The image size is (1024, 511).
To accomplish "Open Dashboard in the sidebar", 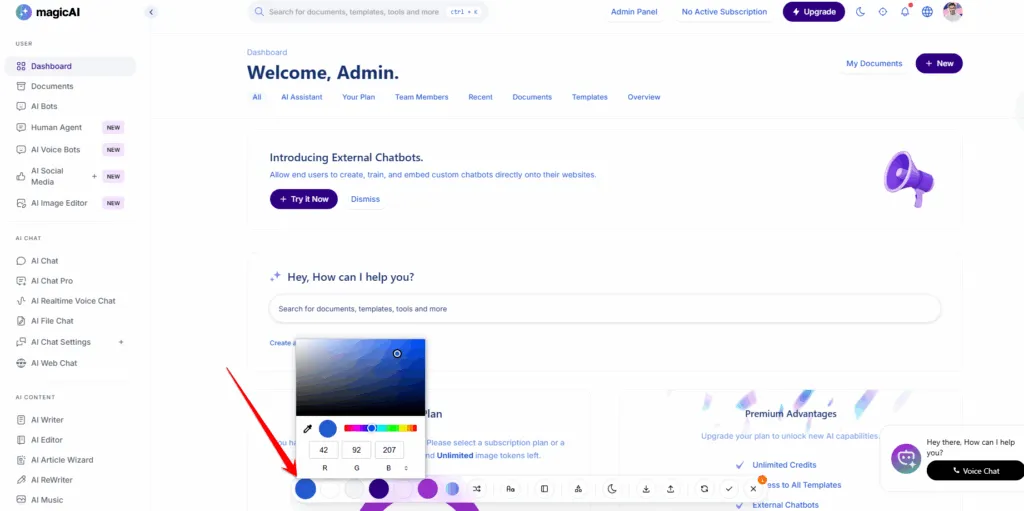I will click(x=70, y=66).
